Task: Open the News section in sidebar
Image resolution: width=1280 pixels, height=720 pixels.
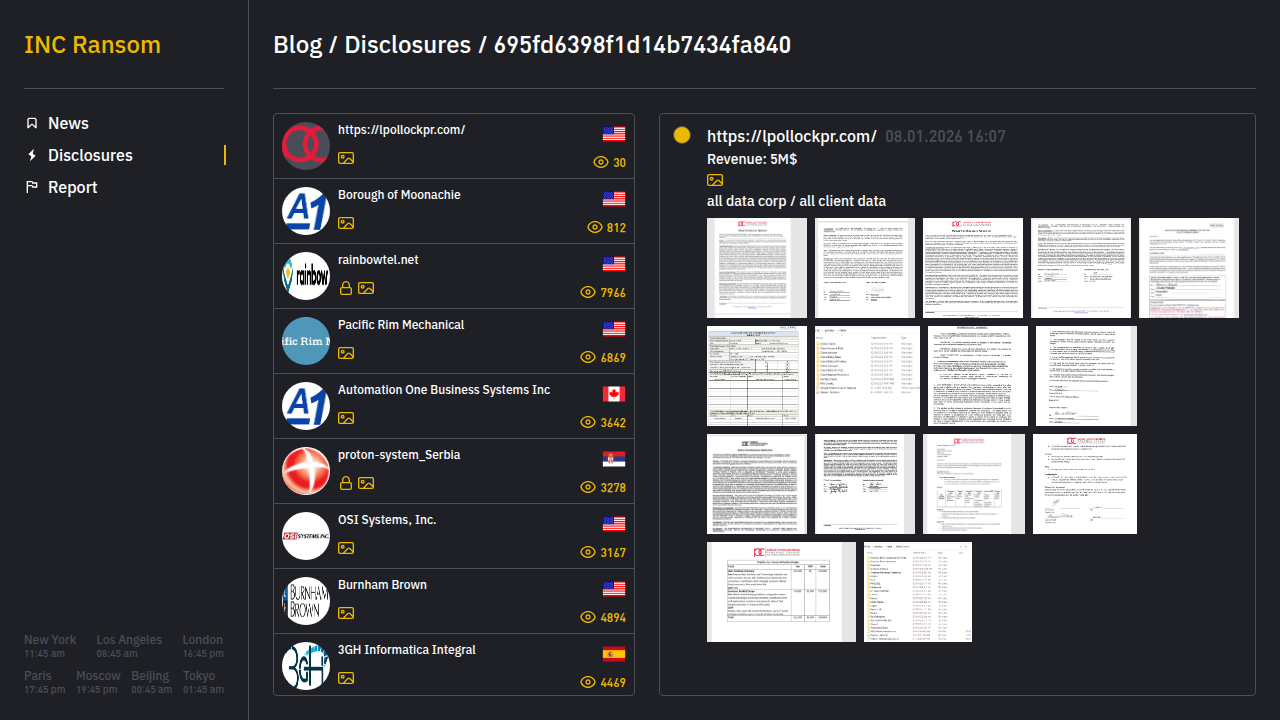Action: [68, 123]
